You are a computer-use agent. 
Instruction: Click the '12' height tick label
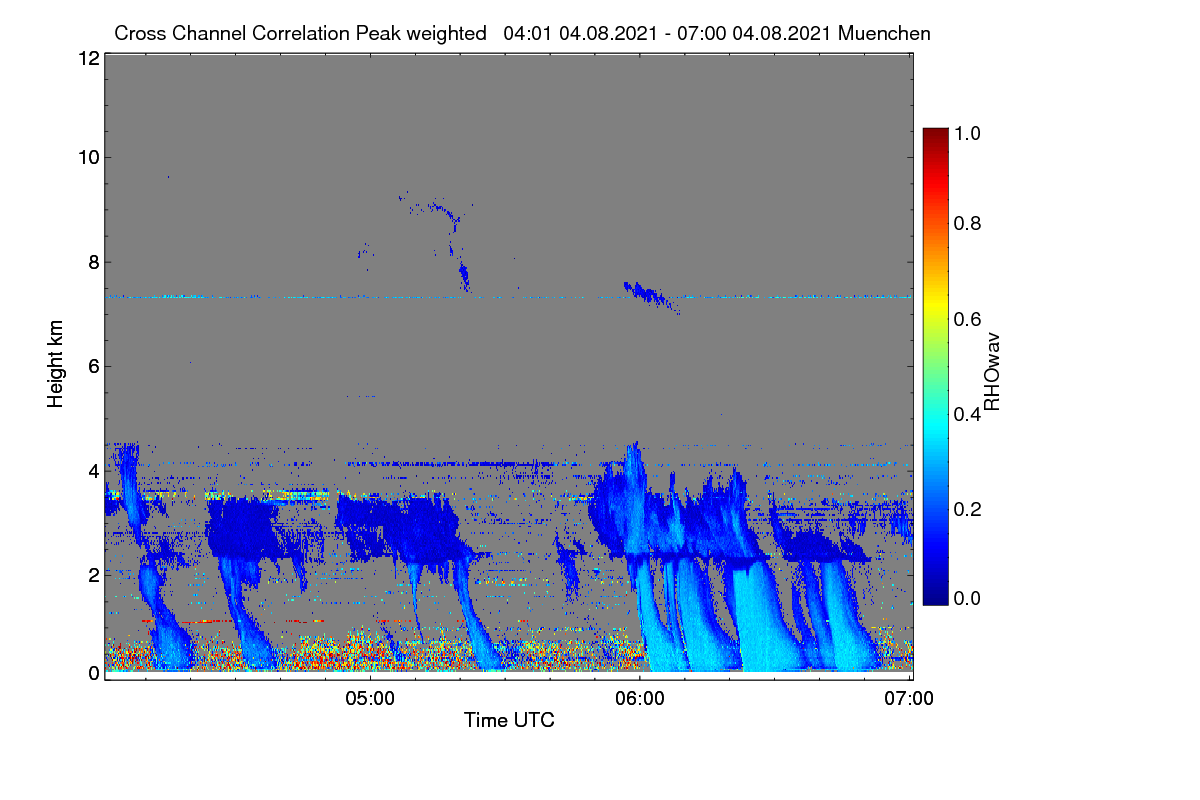pos(87,59)
